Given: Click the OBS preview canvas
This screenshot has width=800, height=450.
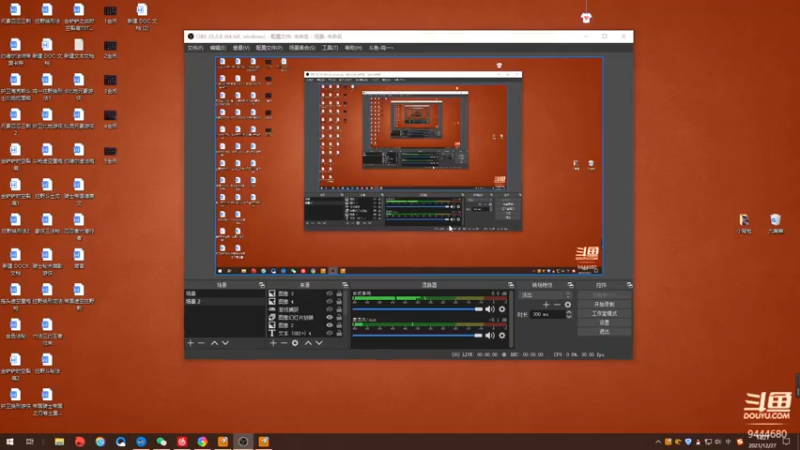Looking at the screenshot, I should [409, 166].
